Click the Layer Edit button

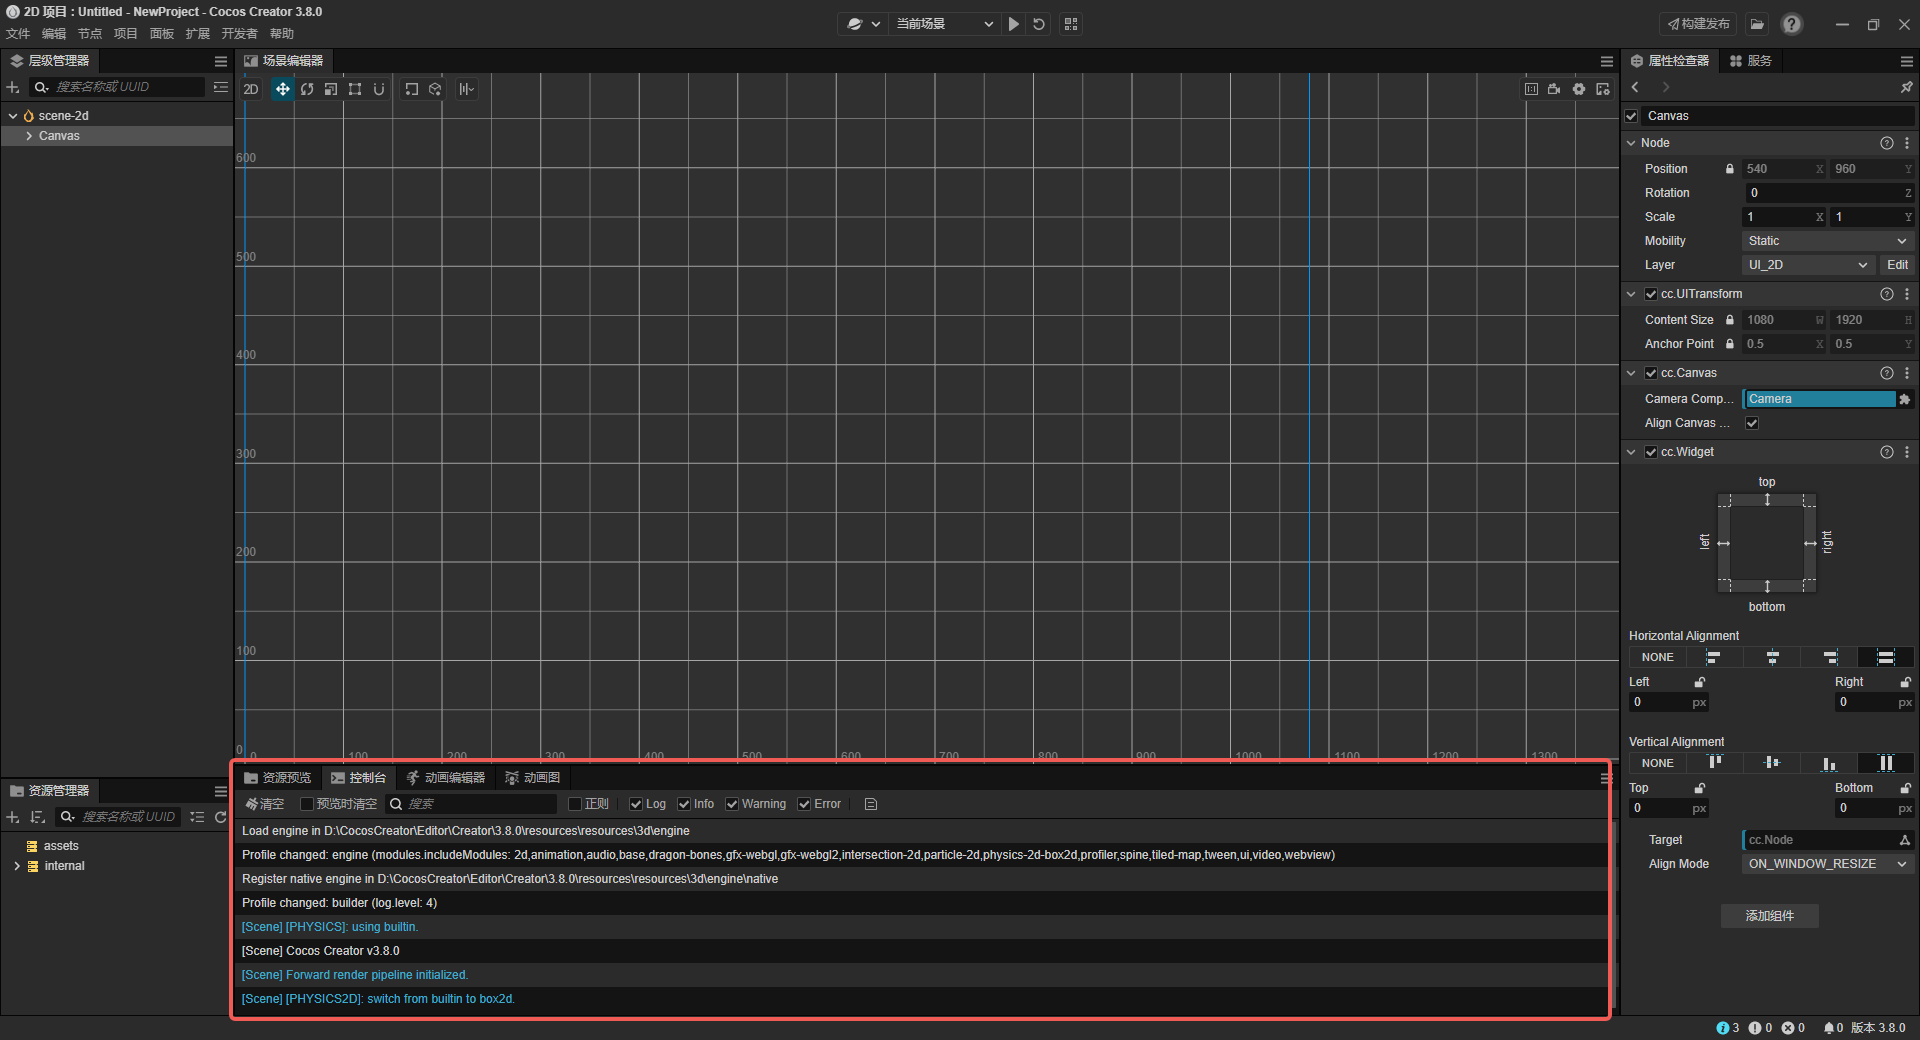point(1897,265)
